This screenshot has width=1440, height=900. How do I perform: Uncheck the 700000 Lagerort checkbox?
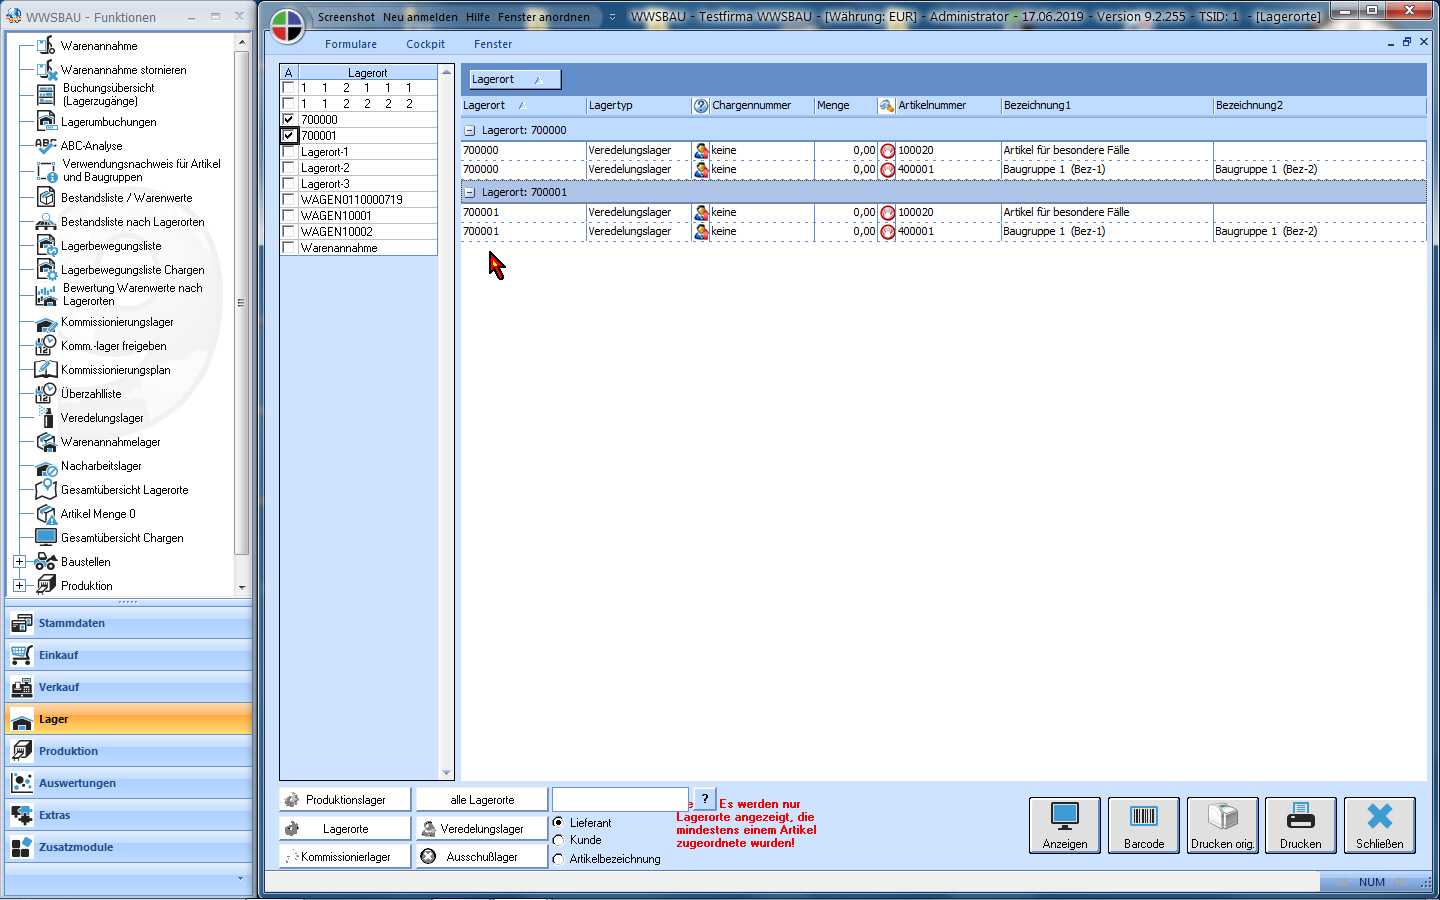pos(289,120)
